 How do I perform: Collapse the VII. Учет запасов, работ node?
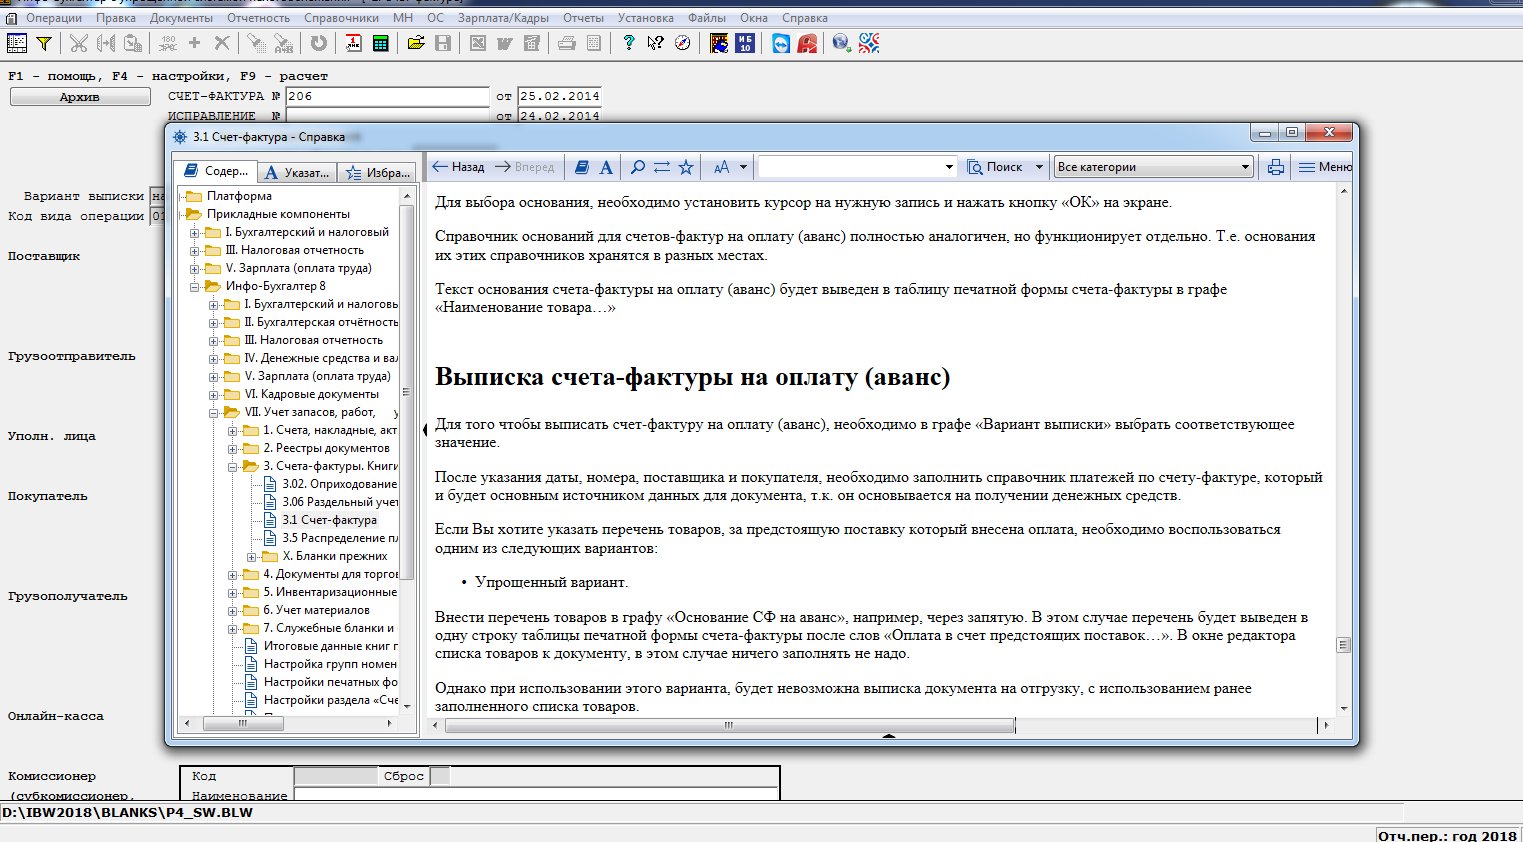[x=213, y=412]
